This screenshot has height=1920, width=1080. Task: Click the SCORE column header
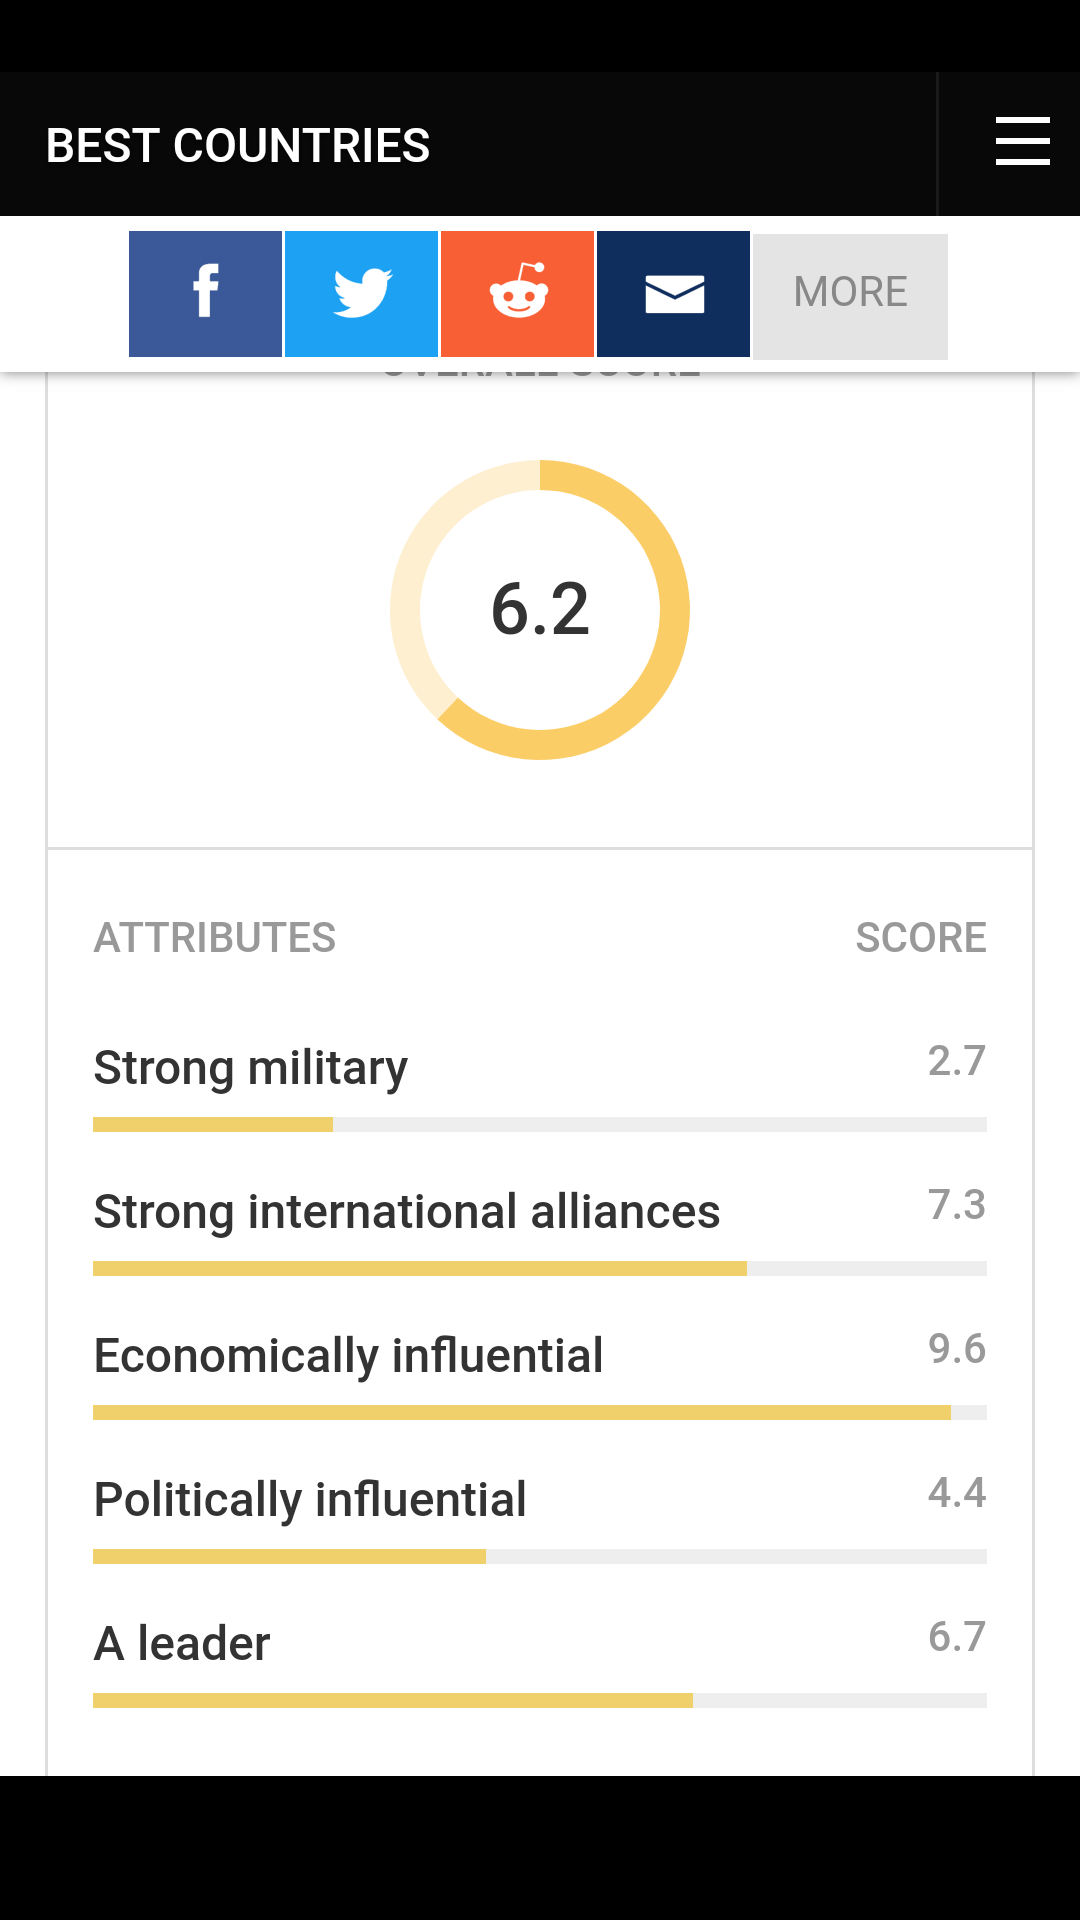[x=920, y=938]
